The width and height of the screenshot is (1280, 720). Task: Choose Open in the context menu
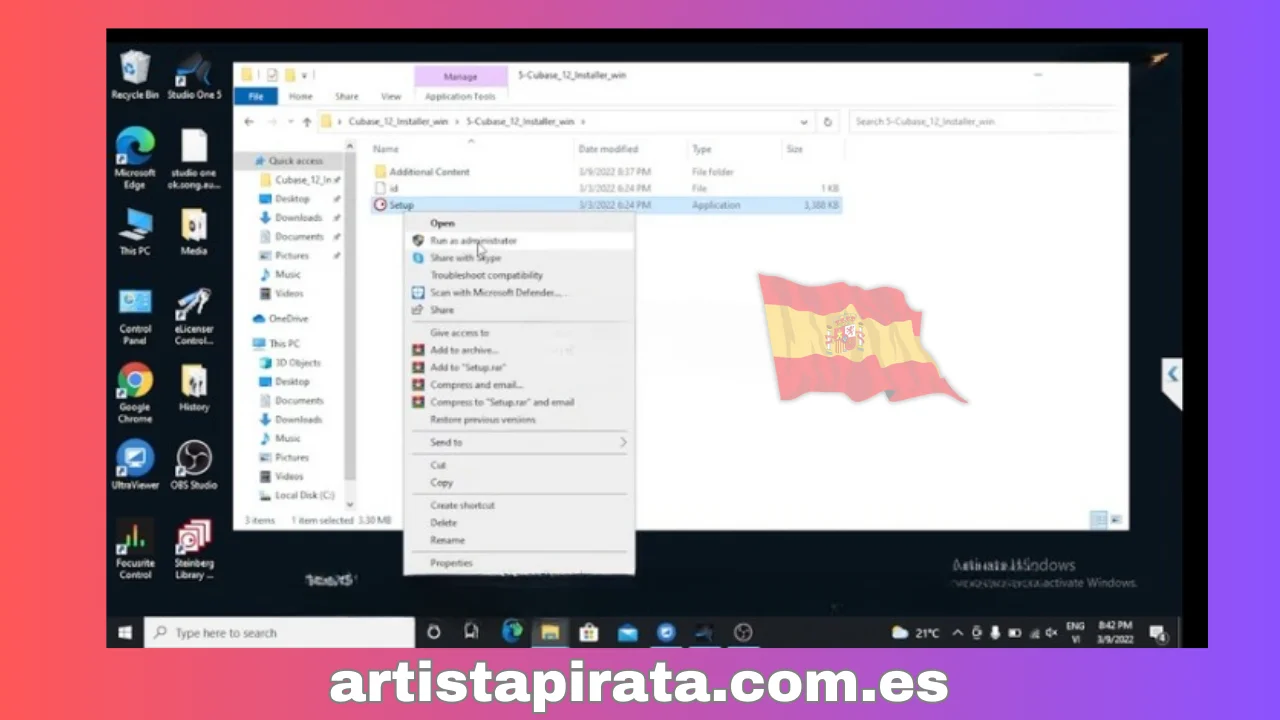[x=519, y=223]
